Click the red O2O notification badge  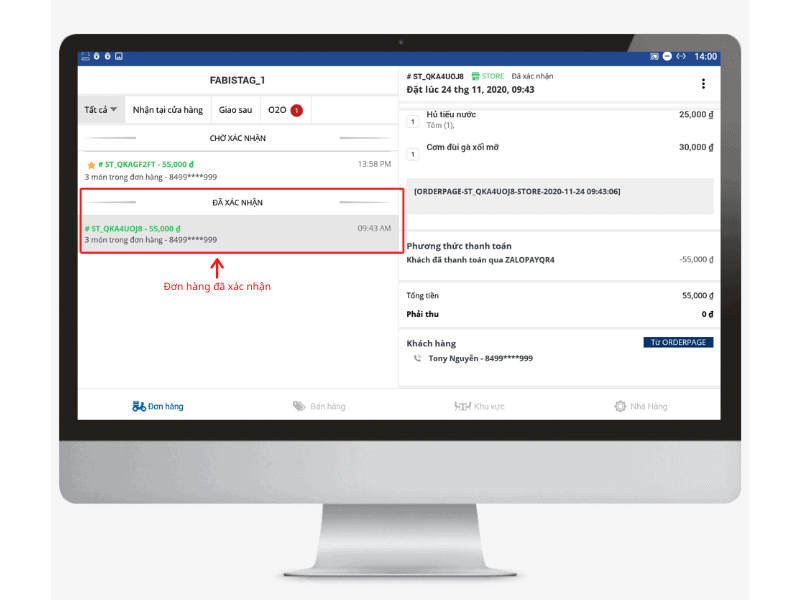(297, 110)
